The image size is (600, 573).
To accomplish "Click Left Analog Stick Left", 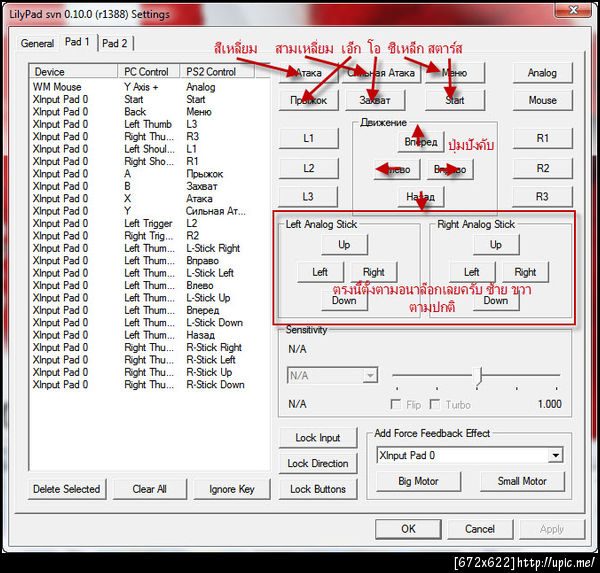I will click(320, 272).
